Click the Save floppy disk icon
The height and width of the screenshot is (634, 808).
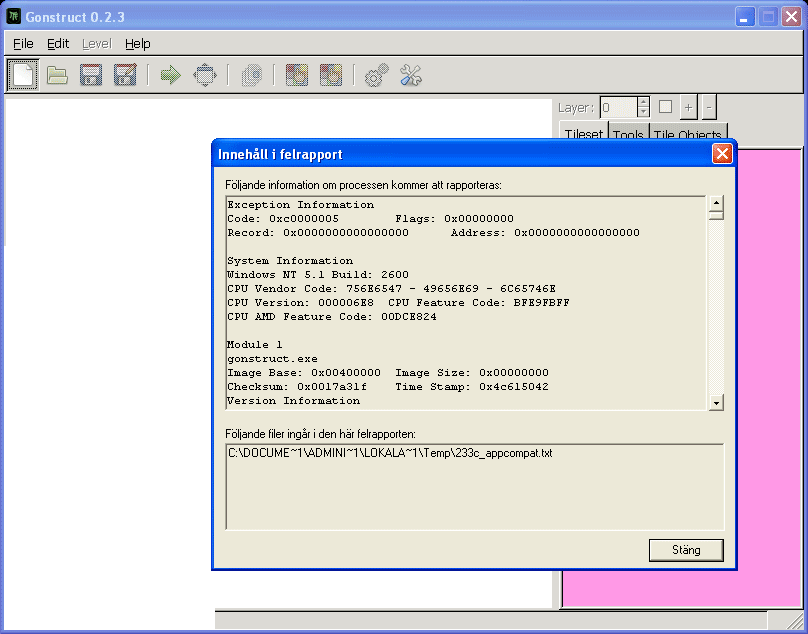coord(91,75)
